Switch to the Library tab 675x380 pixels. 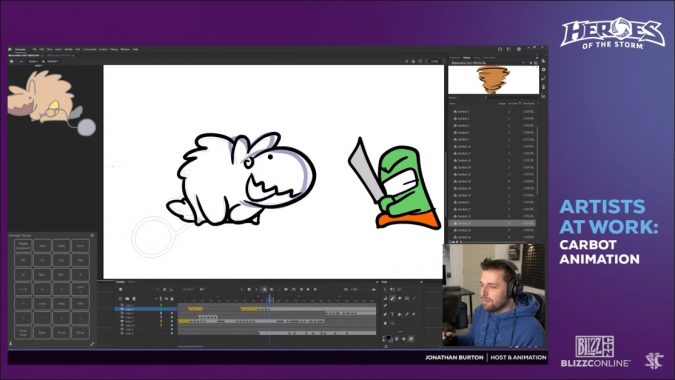[x=467, y=57]
